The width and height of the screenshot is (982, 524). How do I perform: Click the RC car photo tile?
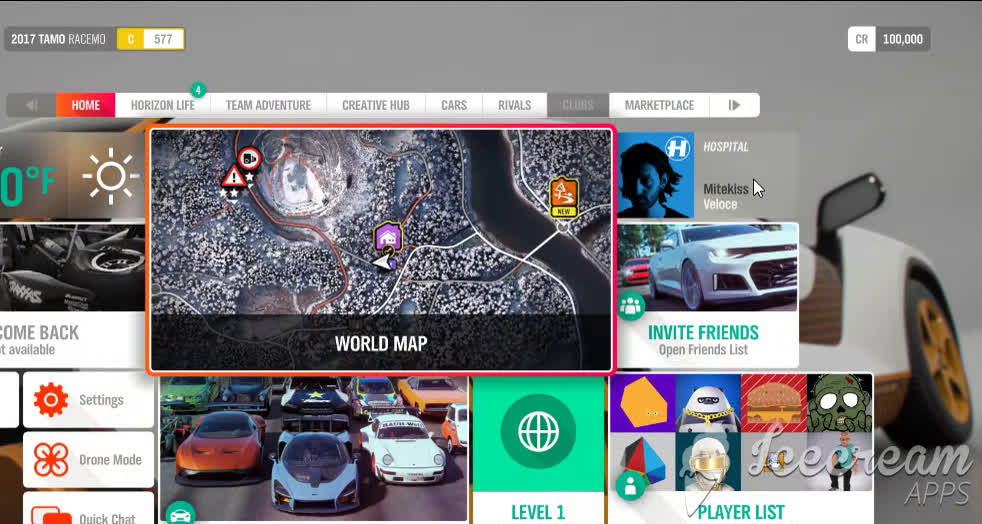(72, 267)
